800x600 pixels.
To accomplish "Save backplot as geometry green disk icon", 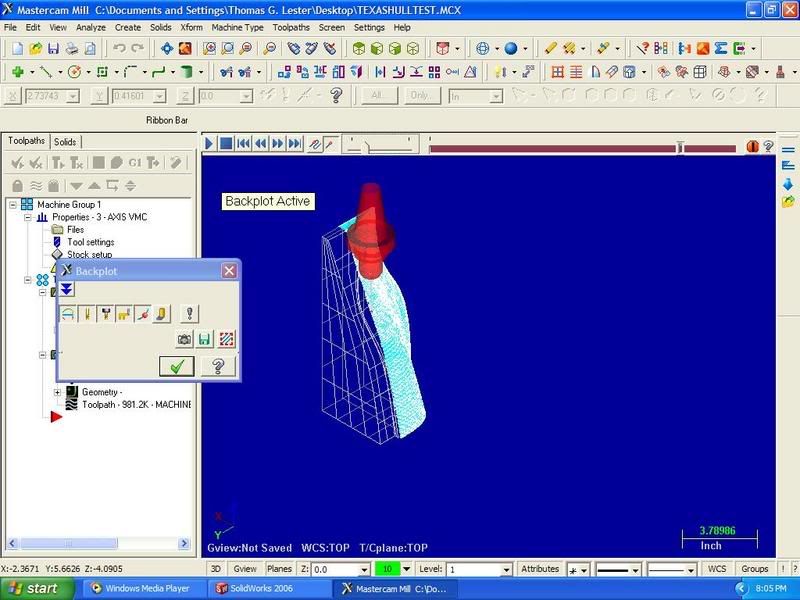I will [205, 339].
